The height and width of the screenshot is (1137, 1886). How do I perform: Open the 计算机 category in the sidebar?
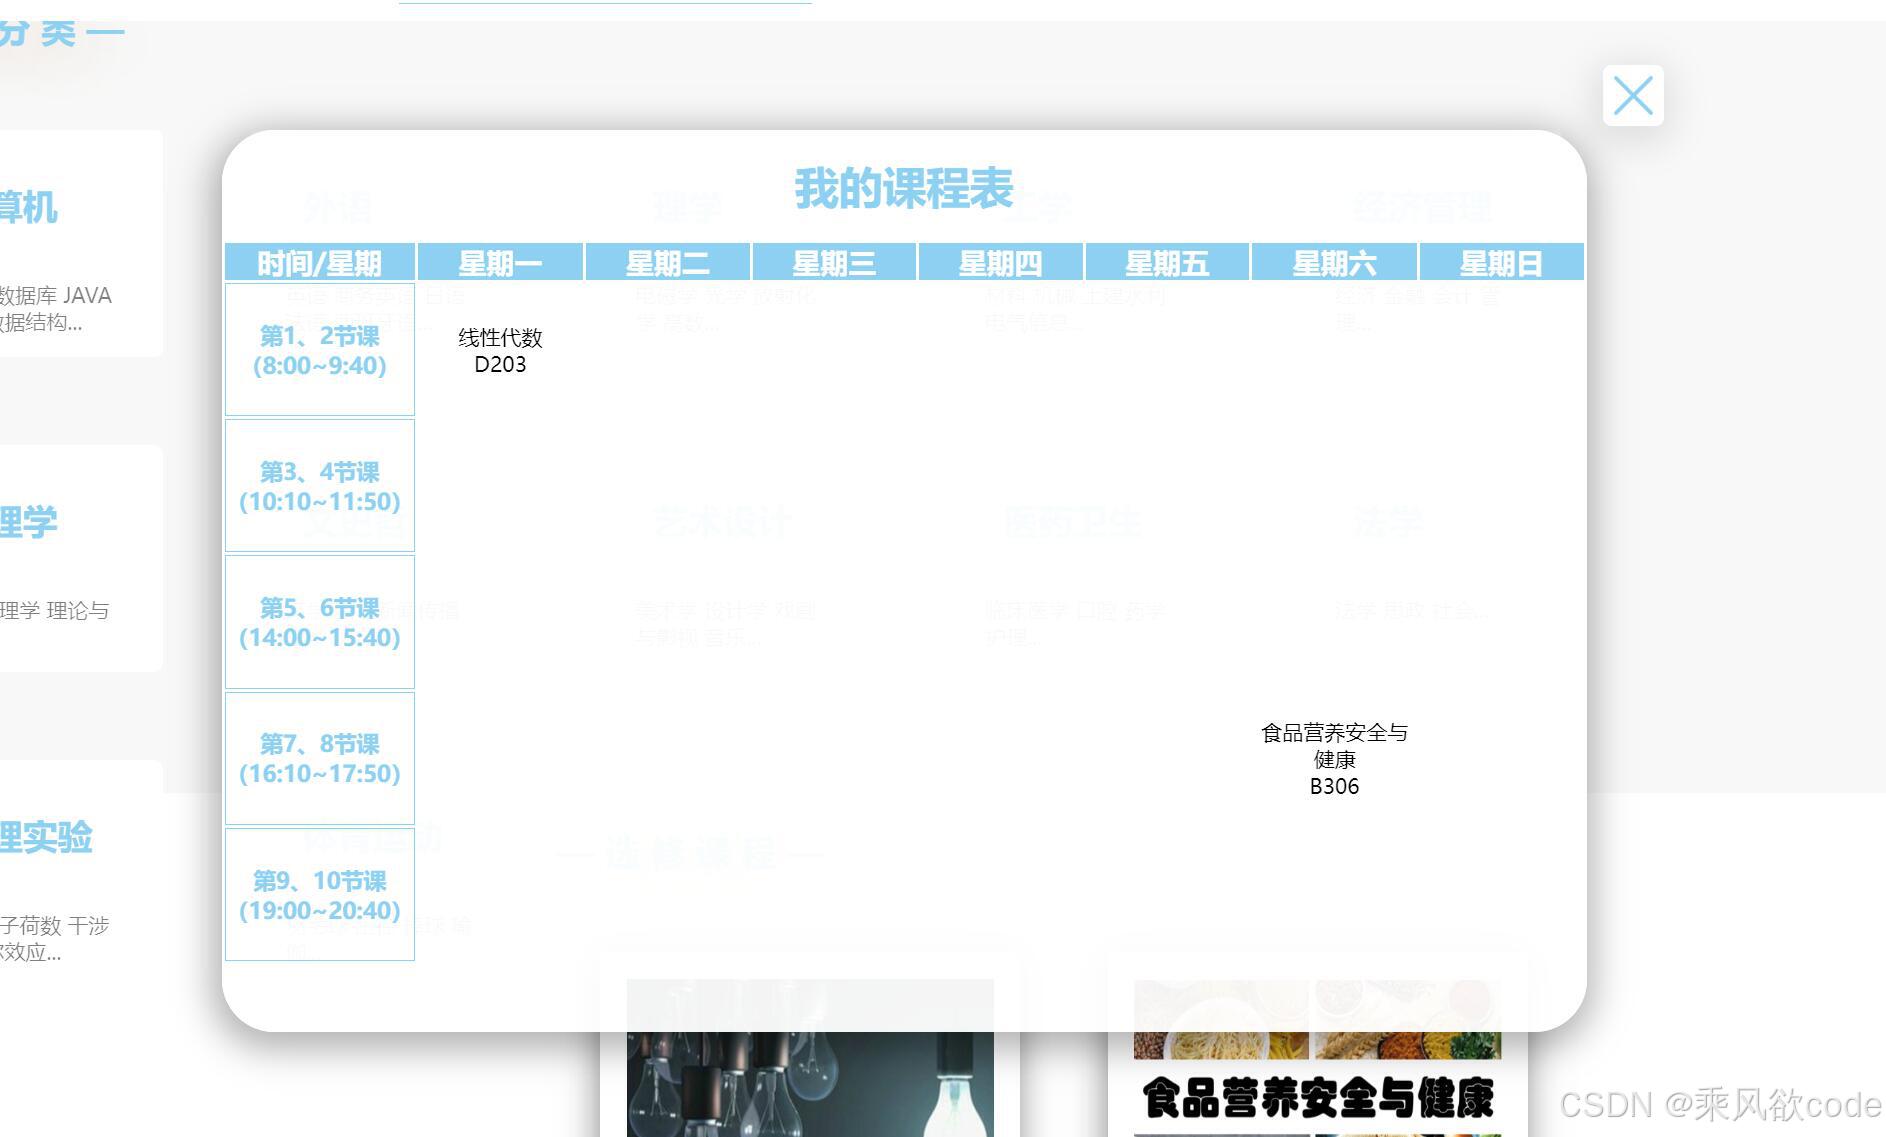click(33, 208)
